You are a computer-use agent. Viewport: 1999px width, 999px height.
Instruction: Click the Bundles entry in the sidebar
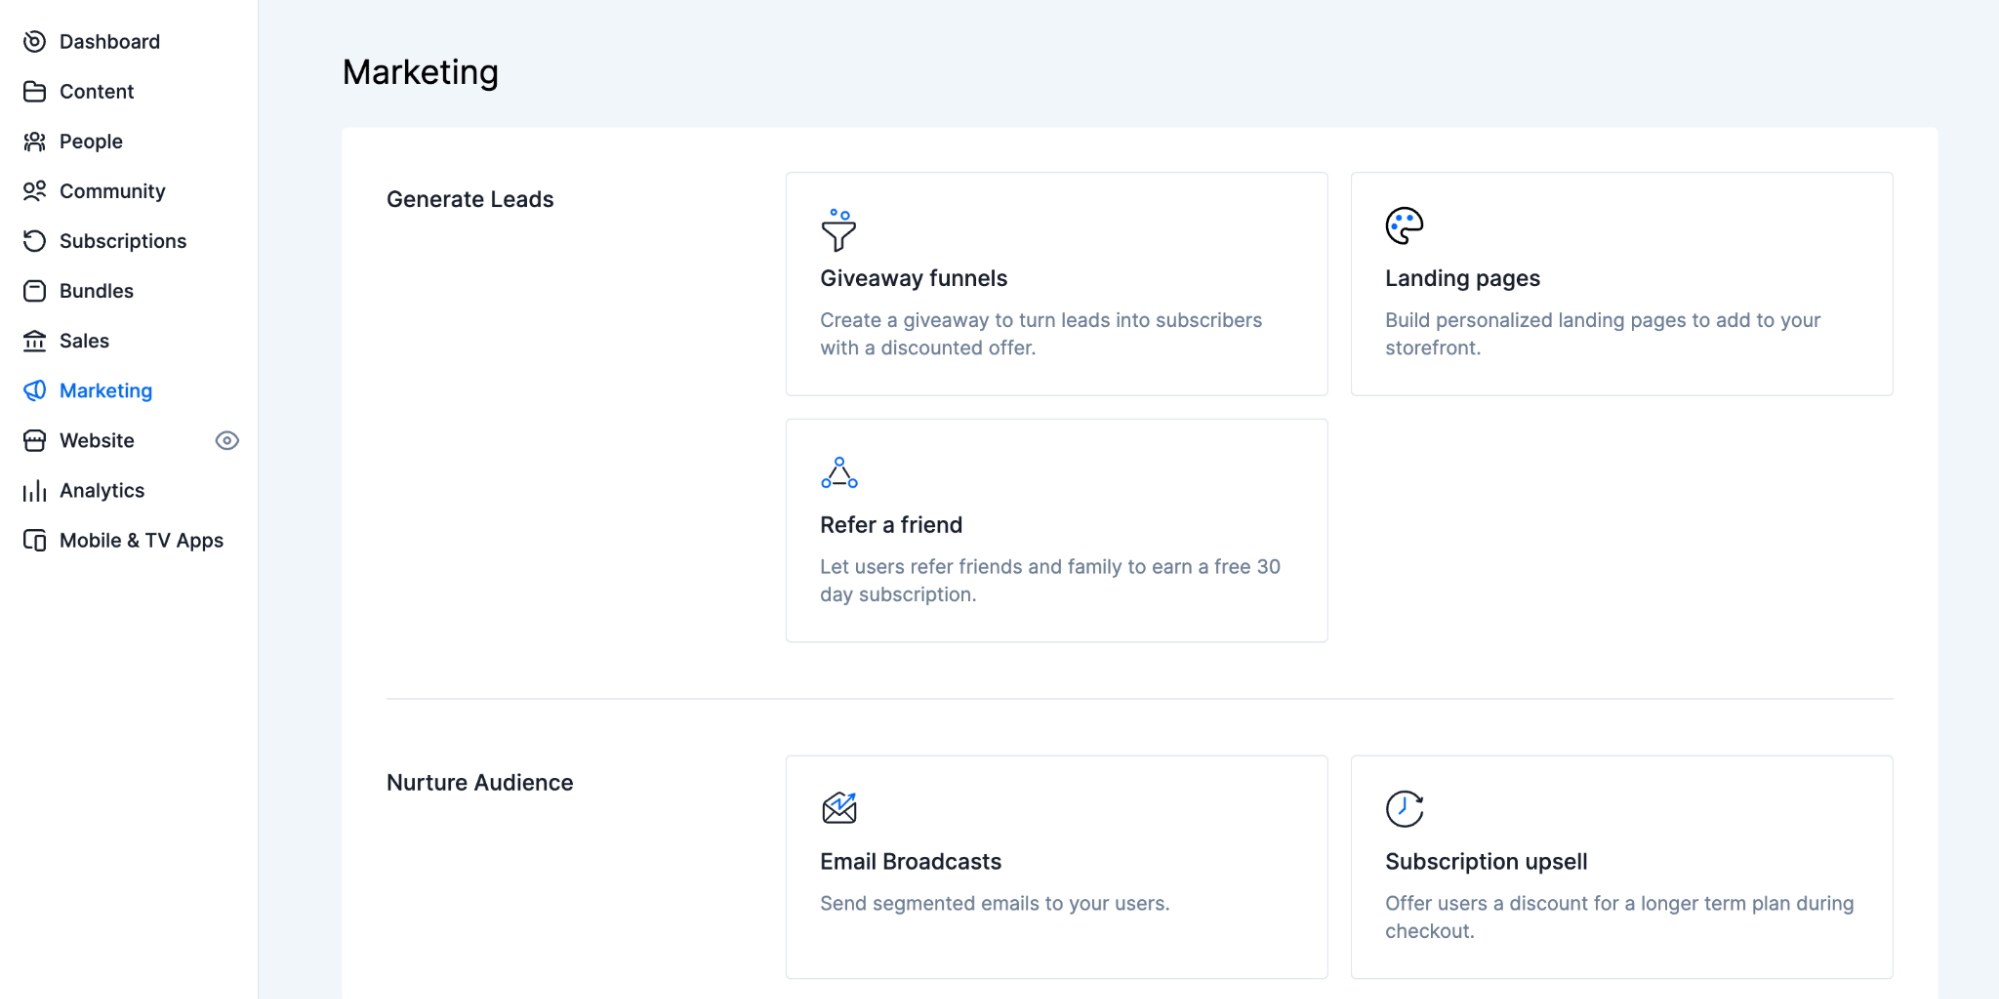click(95, 290)
